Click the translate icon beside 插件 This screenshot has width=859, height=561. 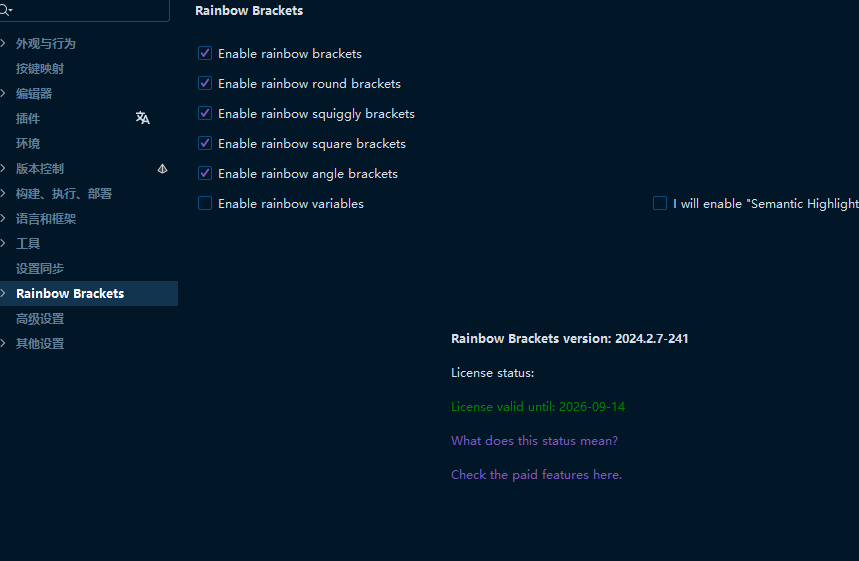click(143, 118)
